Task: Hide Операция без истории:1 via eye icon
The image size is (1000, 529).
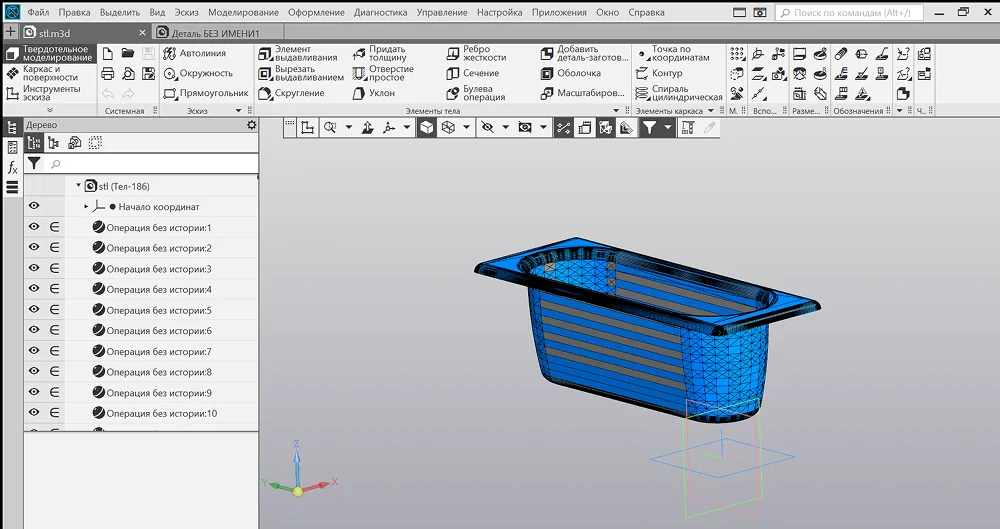Action: coord(34,227)
